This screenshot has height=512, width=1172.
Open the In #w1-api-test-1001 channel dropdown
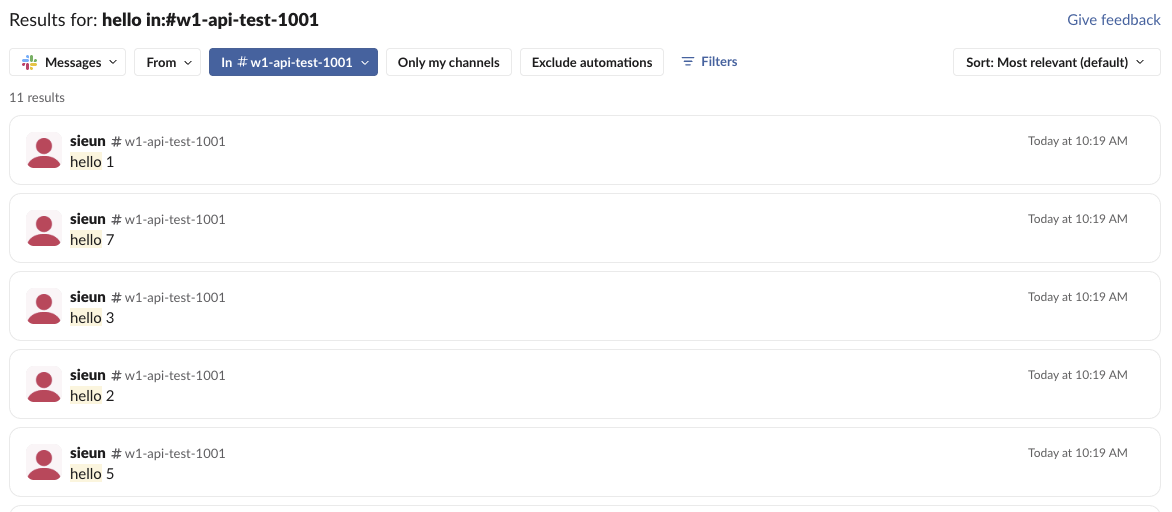(294, 62)
